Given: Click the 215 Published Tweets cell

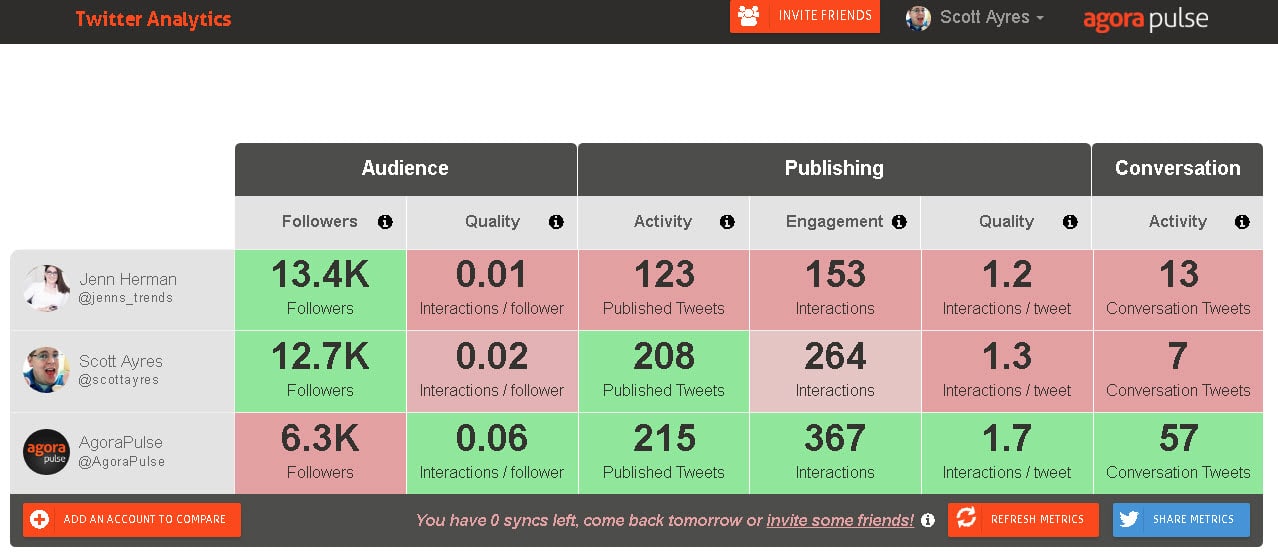Looking at the screenshot, I should click(663, 453).
